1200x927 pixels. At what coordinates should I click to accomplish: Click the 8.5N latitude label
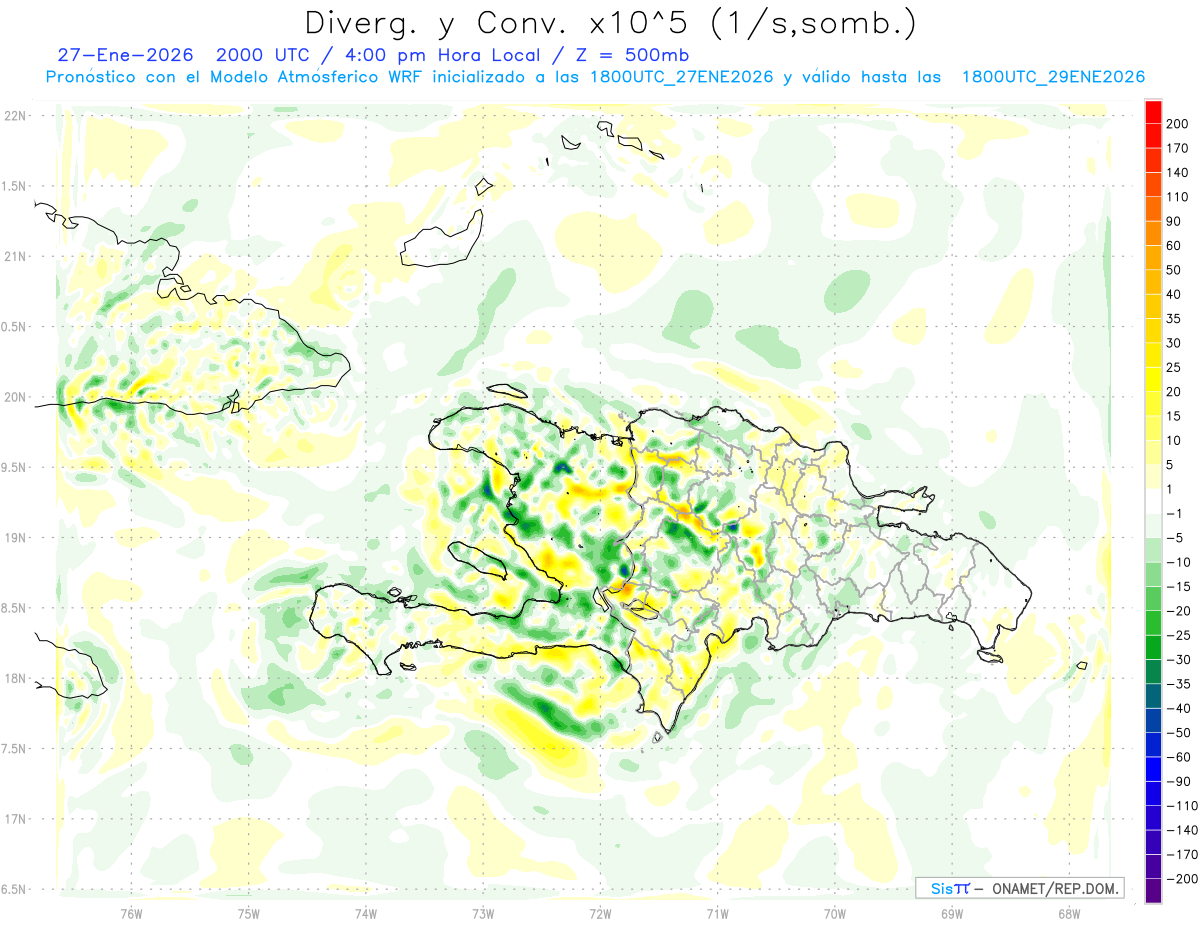tap(14, 608)
